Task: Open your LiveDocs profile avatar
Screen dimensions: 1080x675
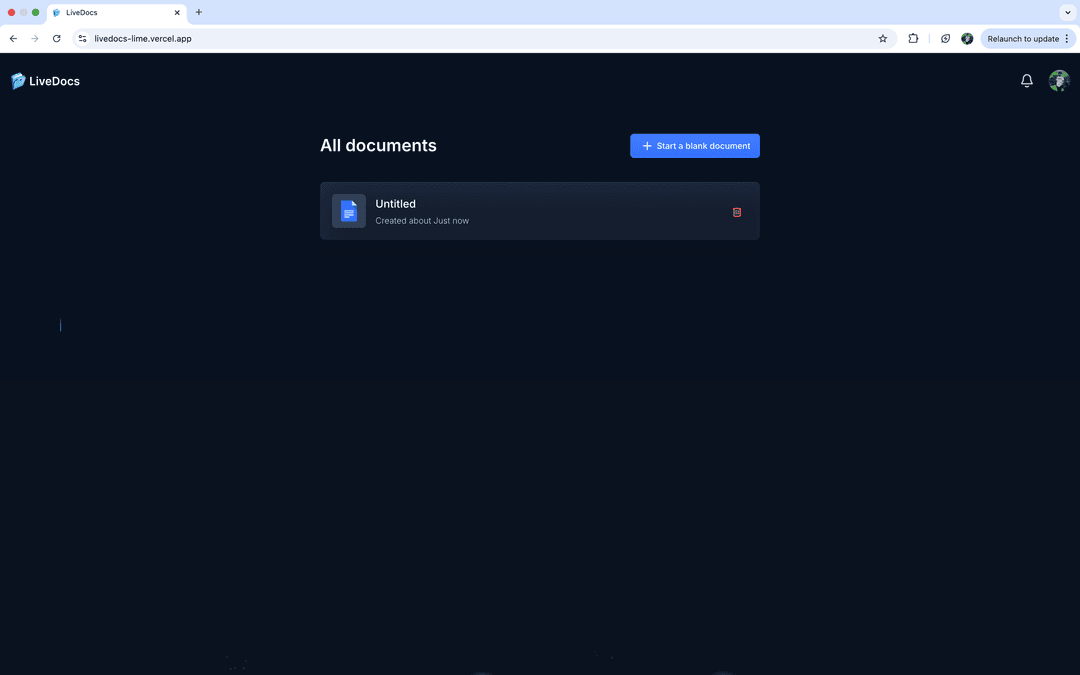Action: (x=1059, y=81)
